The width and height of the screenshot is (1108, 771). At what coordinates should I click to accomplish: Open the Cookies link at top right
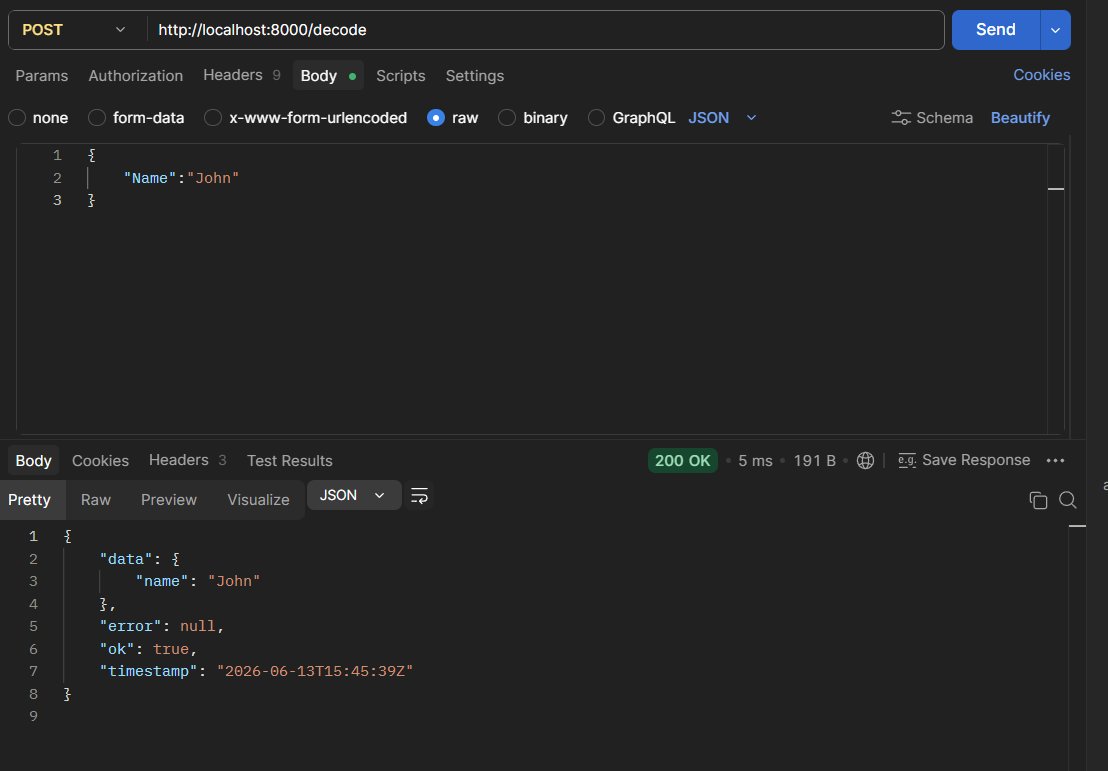(x=1042, y=75)
